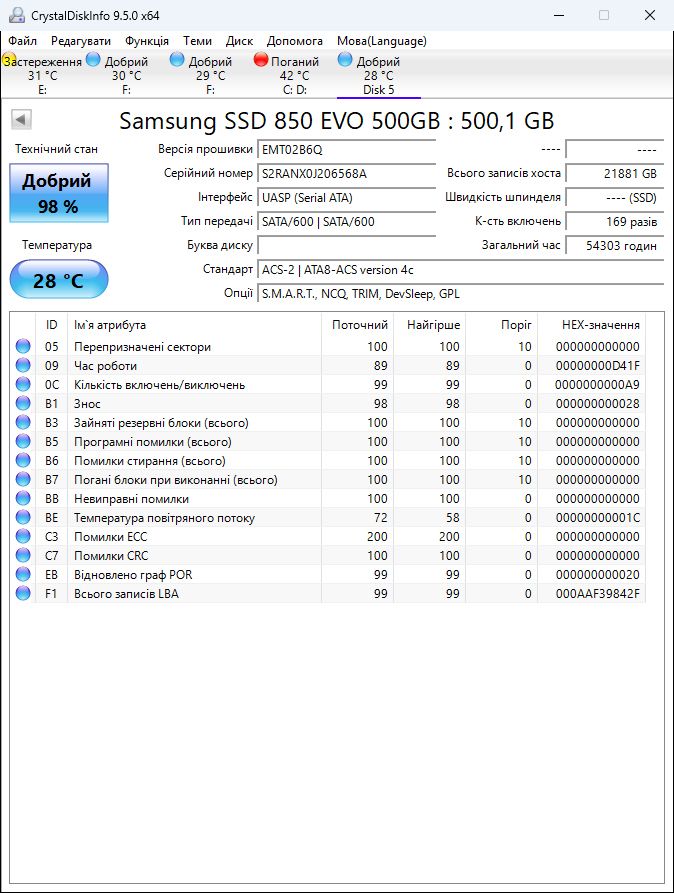Click status orb for attribute C3 row
This screenshot has width=674, height=893.
tap(23, 536)
